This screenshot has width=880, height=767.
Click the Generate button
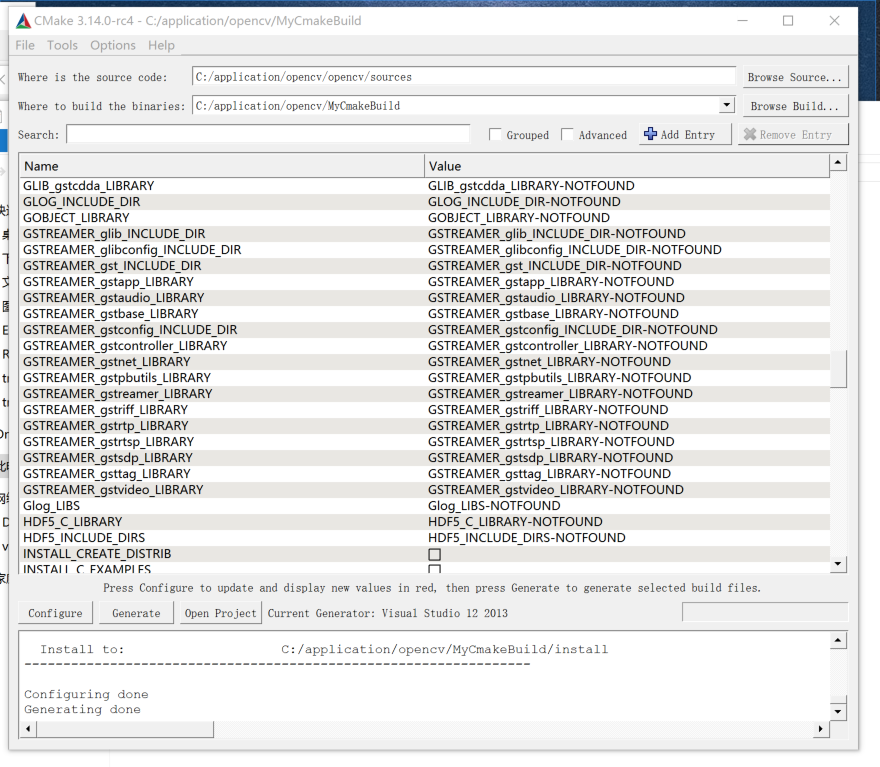(x=136, y=613)
